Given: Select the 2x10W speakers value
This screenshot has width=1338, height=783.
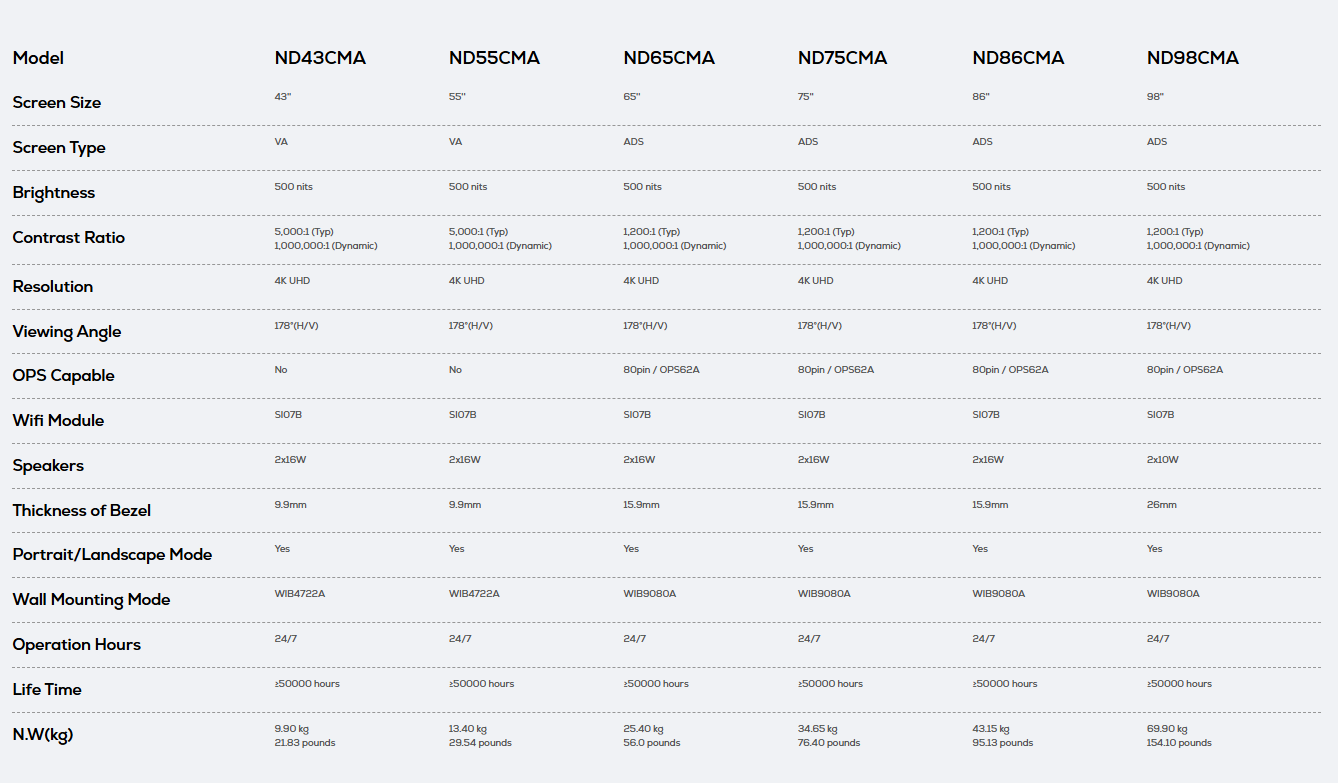Looking at the screenshot, I should (1163, 460).
